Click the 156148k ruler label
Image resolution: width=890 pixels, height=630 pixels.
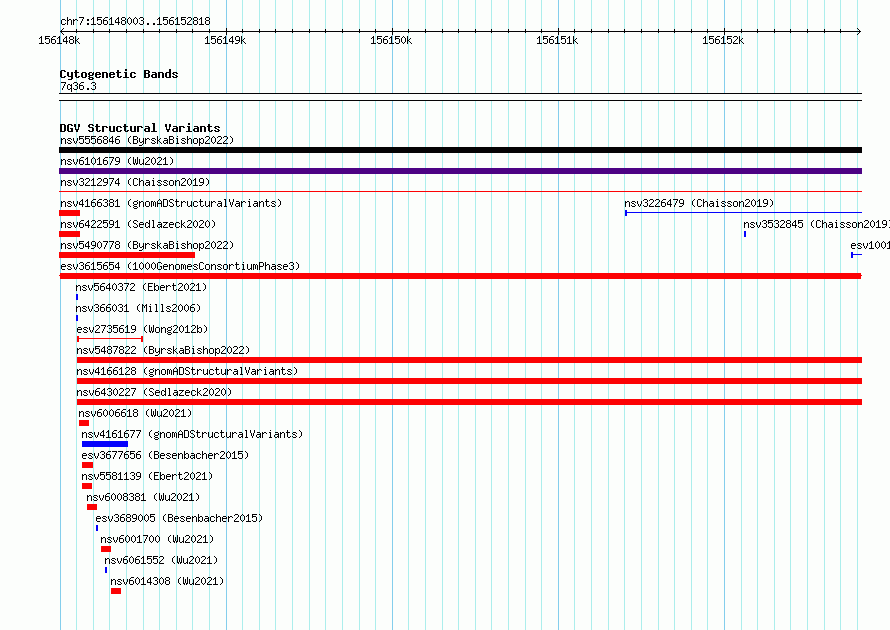click(x=59, y=40)
